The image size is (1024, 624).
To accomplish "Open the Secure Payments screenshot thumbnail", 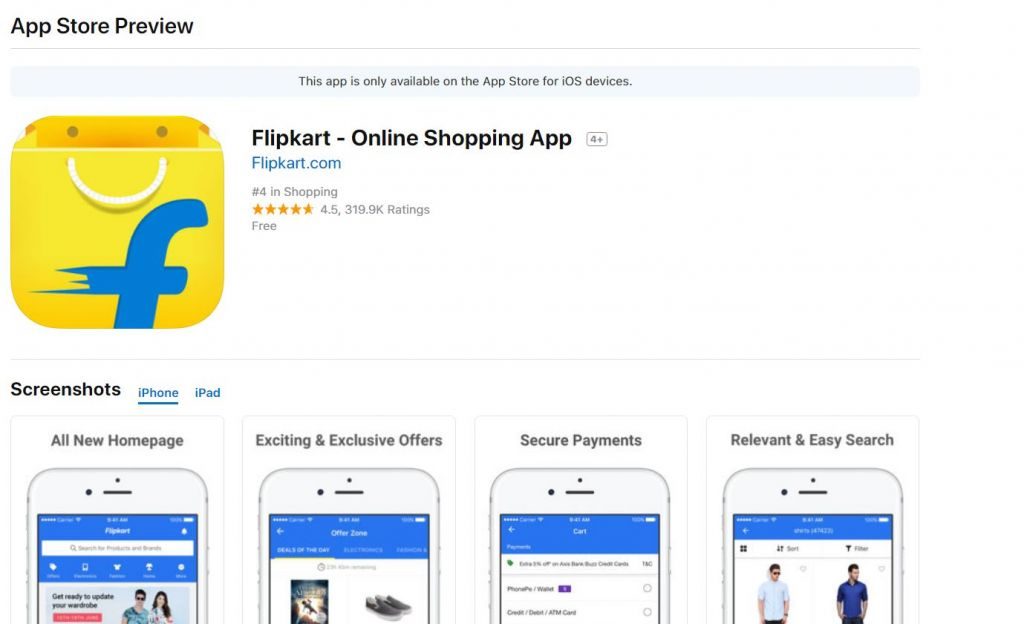I will pyautogui.click(x=581, y=520).
